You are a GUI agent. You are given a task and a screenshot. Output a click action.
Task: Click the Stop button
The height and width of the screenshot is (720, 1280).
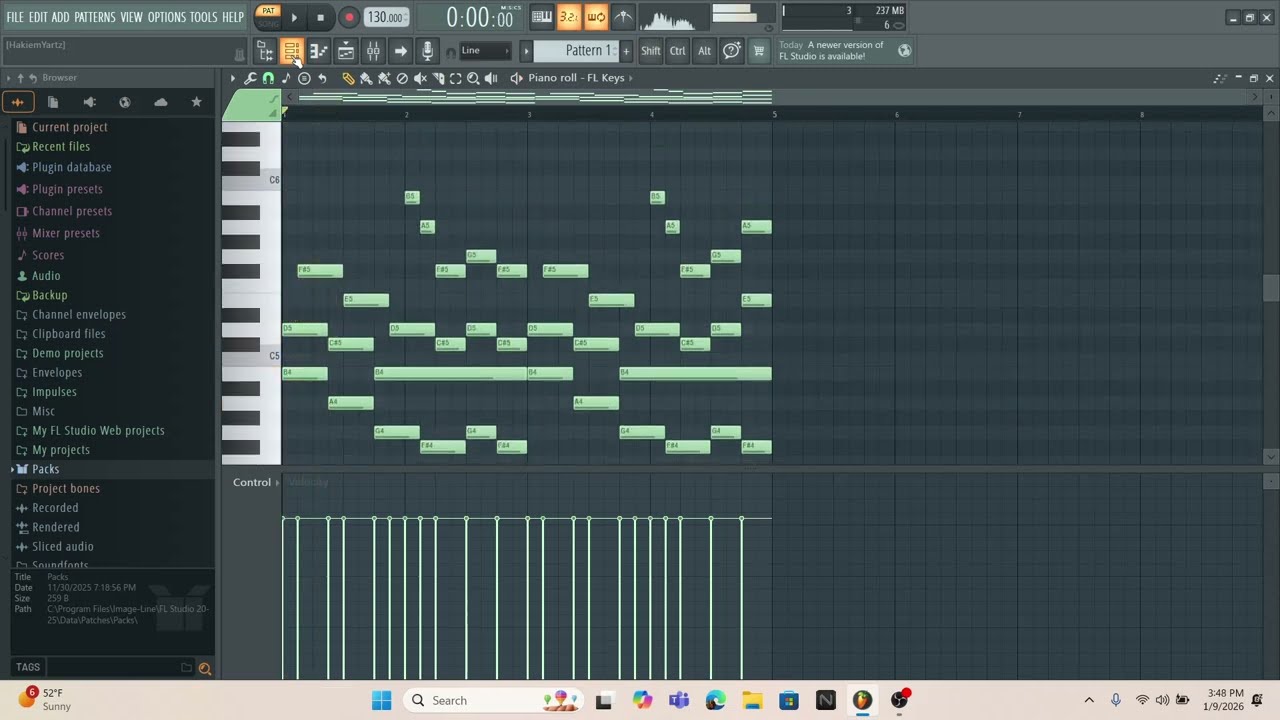tap(320, 17)
